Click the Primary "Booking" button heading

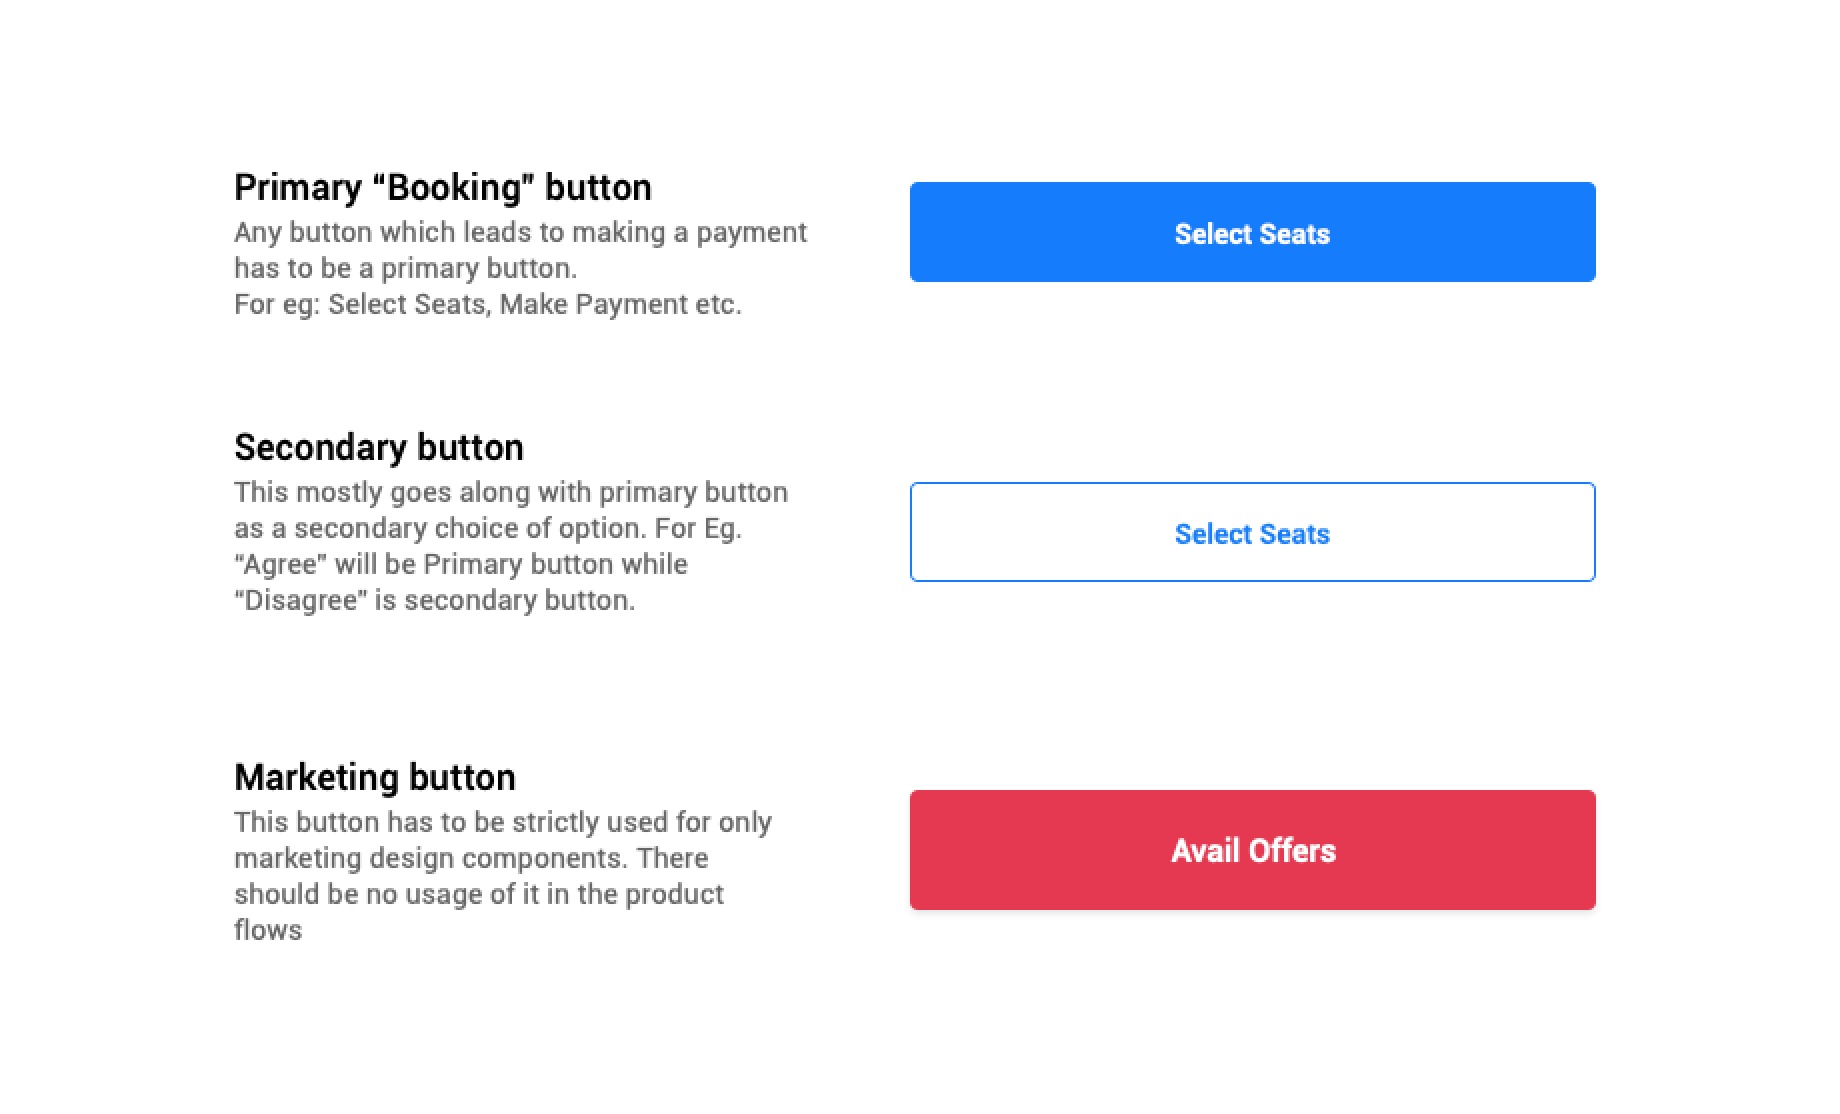click(443, 188)
